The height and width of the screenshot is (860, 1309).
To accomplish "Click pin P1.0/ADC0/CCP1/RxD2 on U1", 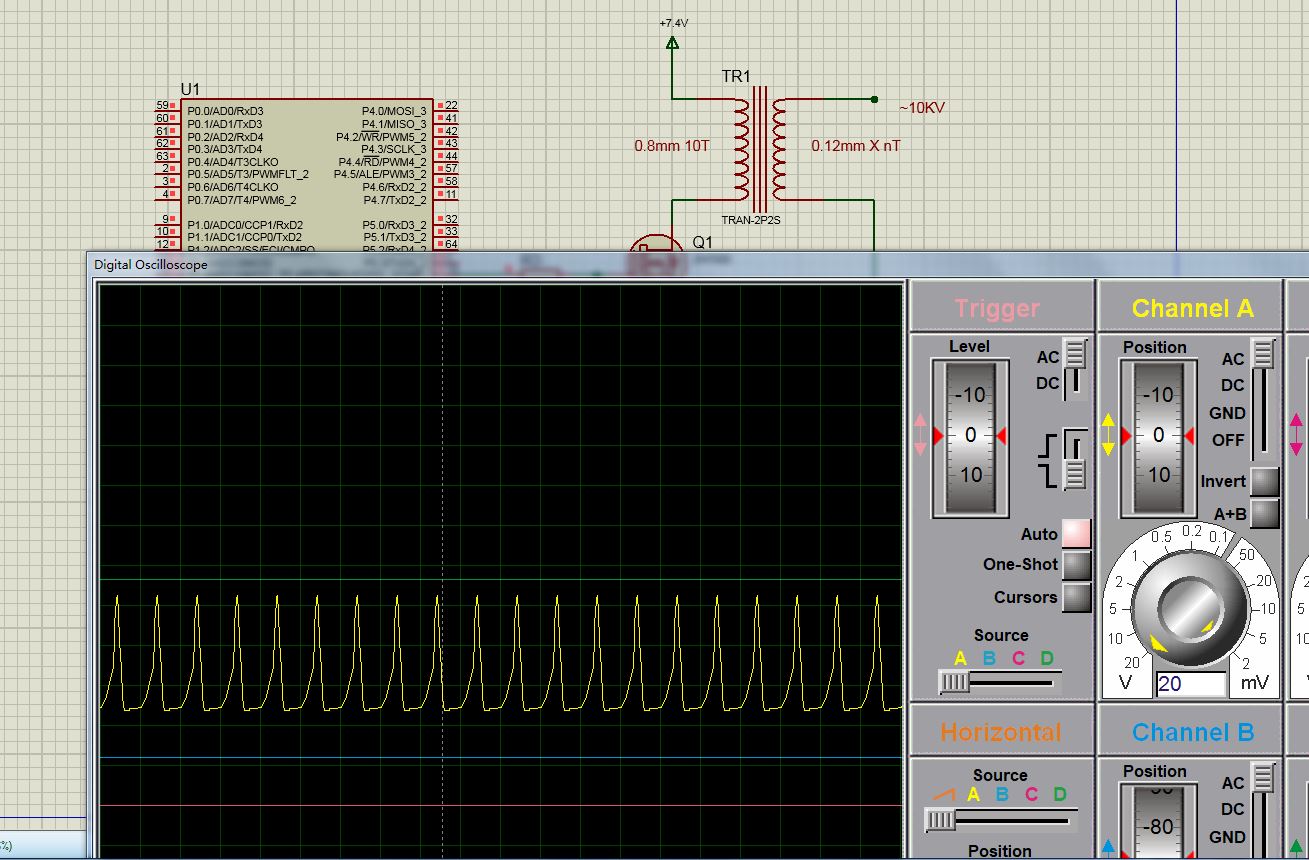I will tap(245, 225).
